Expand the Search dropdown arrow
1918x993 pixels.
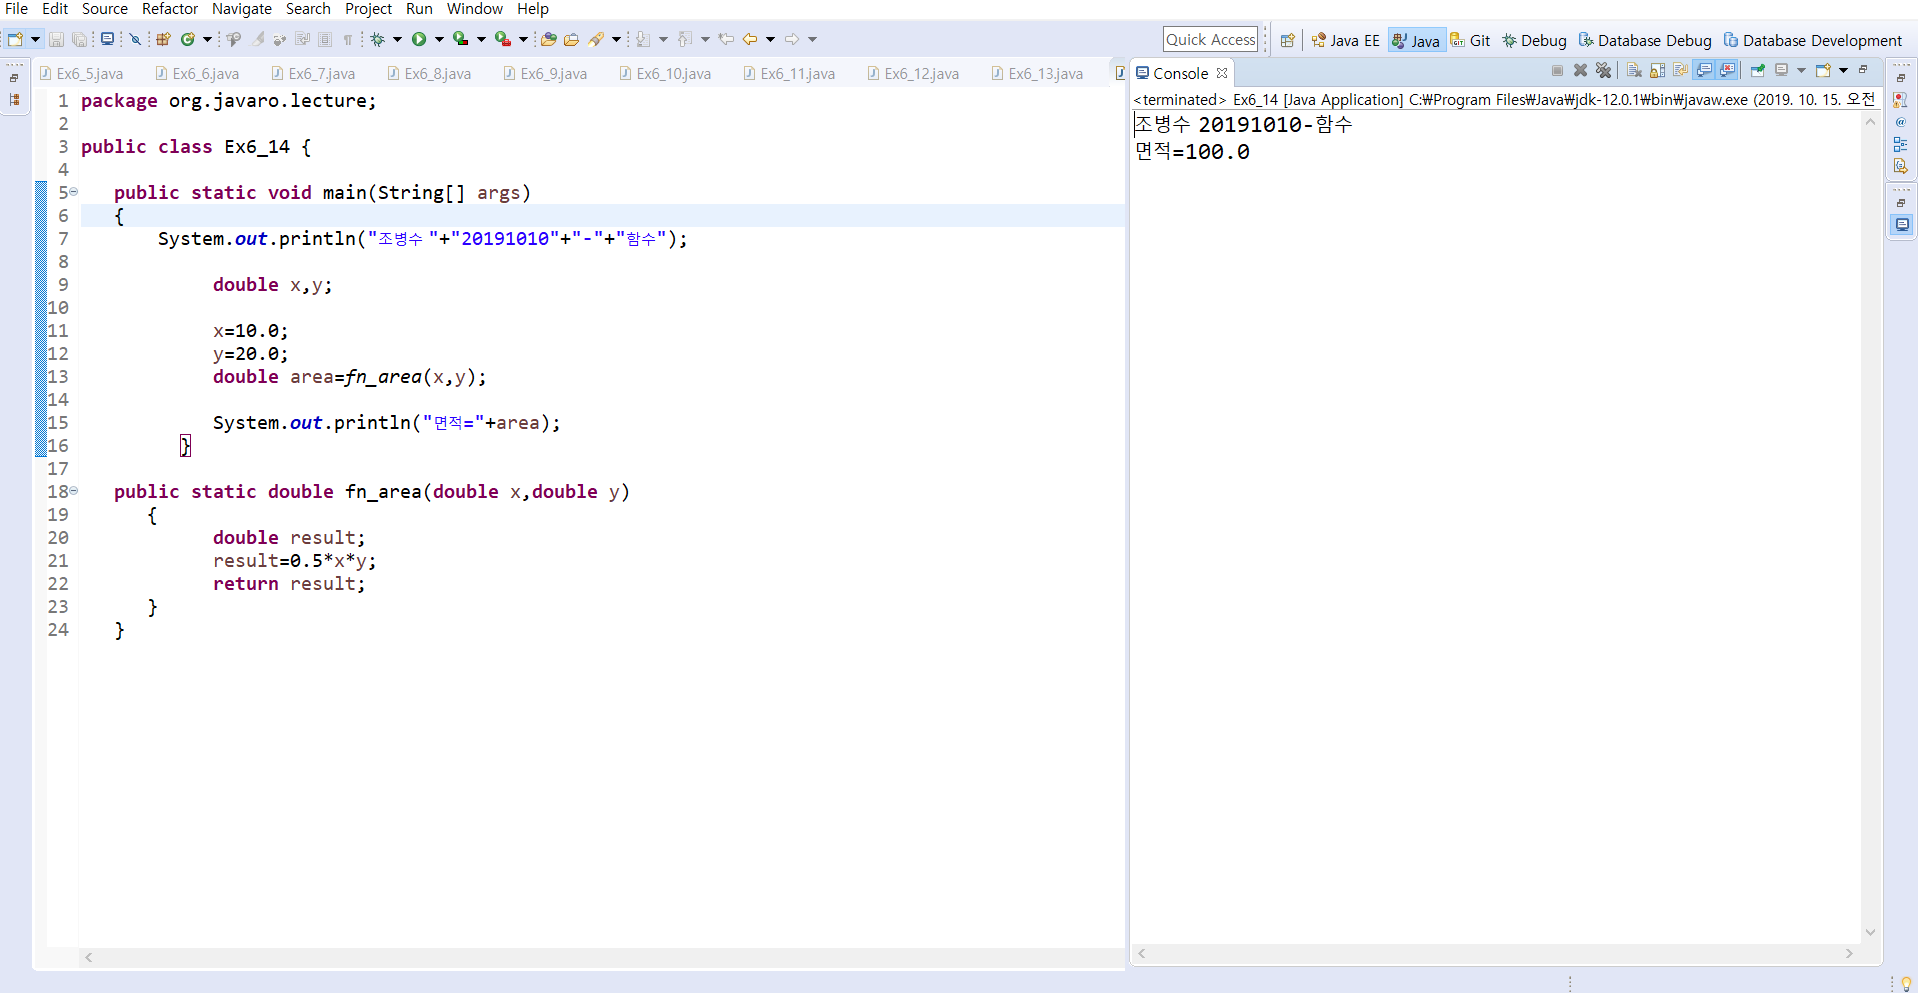(616, 39)
